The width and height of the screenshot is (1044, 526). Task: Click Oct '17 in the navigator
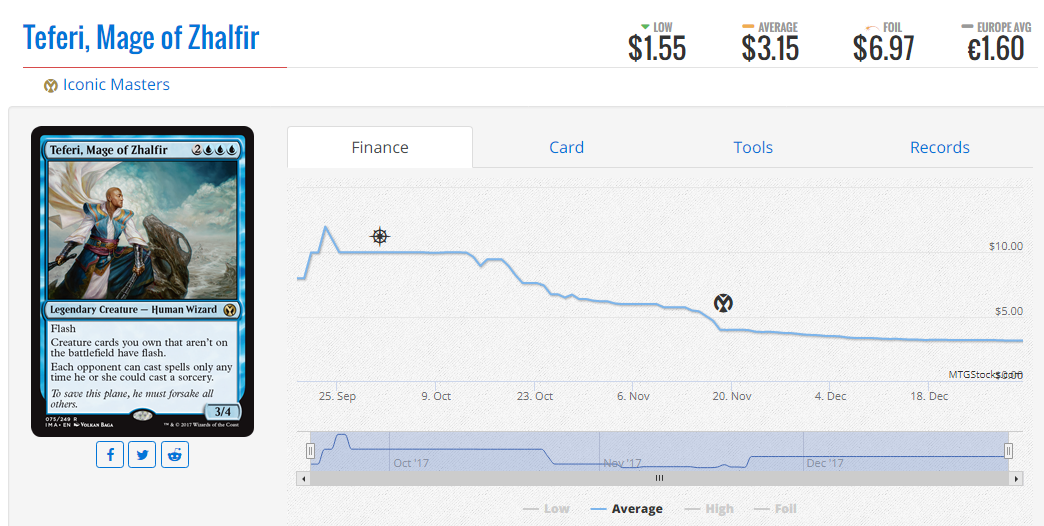click(411, 463)
